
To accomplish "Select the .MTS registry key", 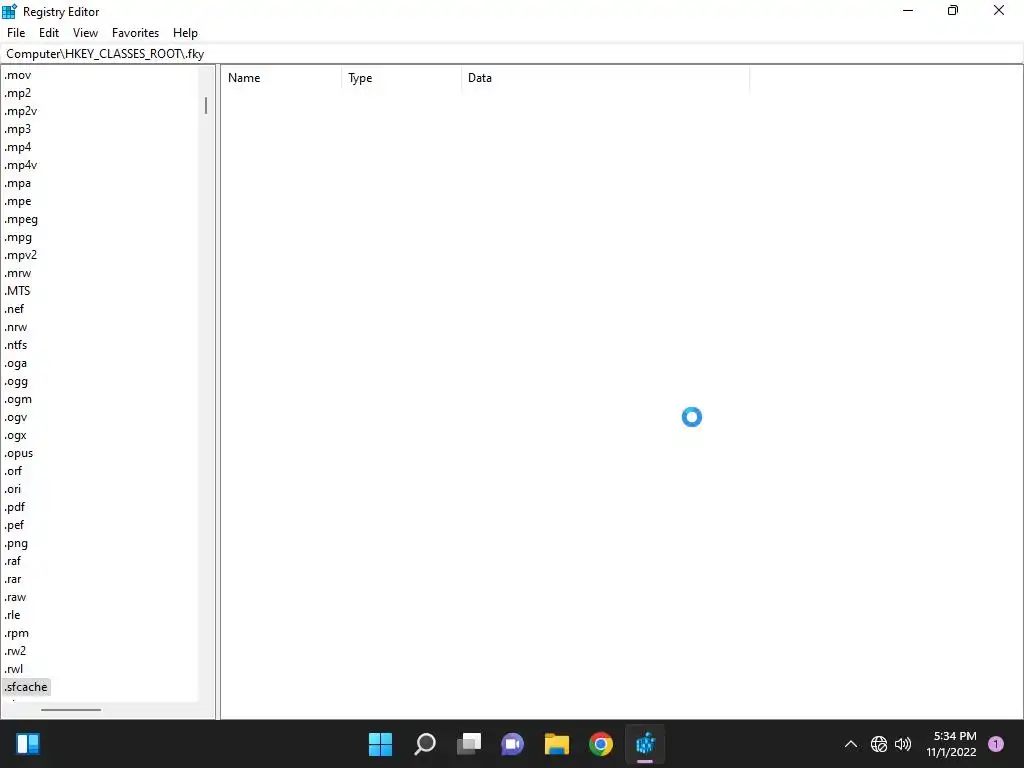I will point(17,291).
